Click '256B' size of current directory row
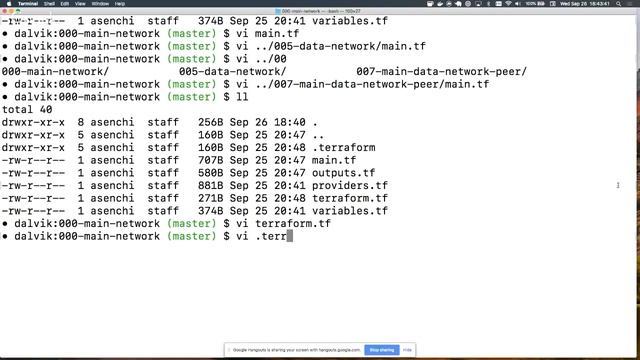Image resolution: width=640 pixels, height=360 pixels. pyautogui.click(x=211, y=122)
